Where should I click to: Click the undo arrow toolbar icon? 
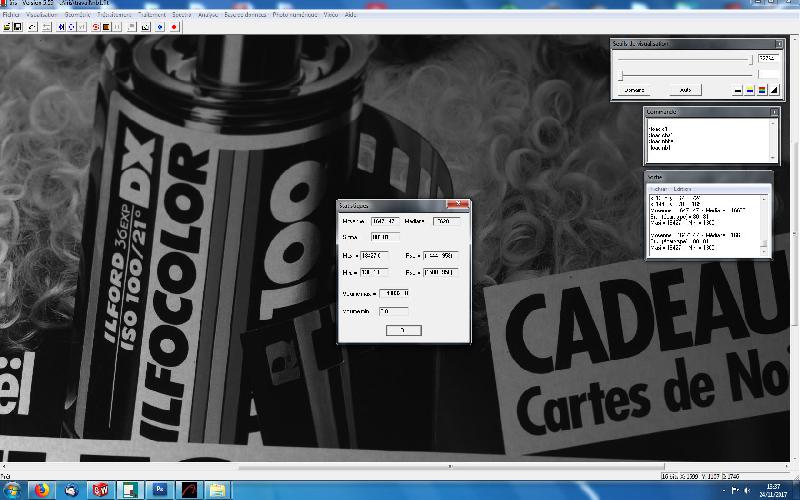(x=33, y=27)
